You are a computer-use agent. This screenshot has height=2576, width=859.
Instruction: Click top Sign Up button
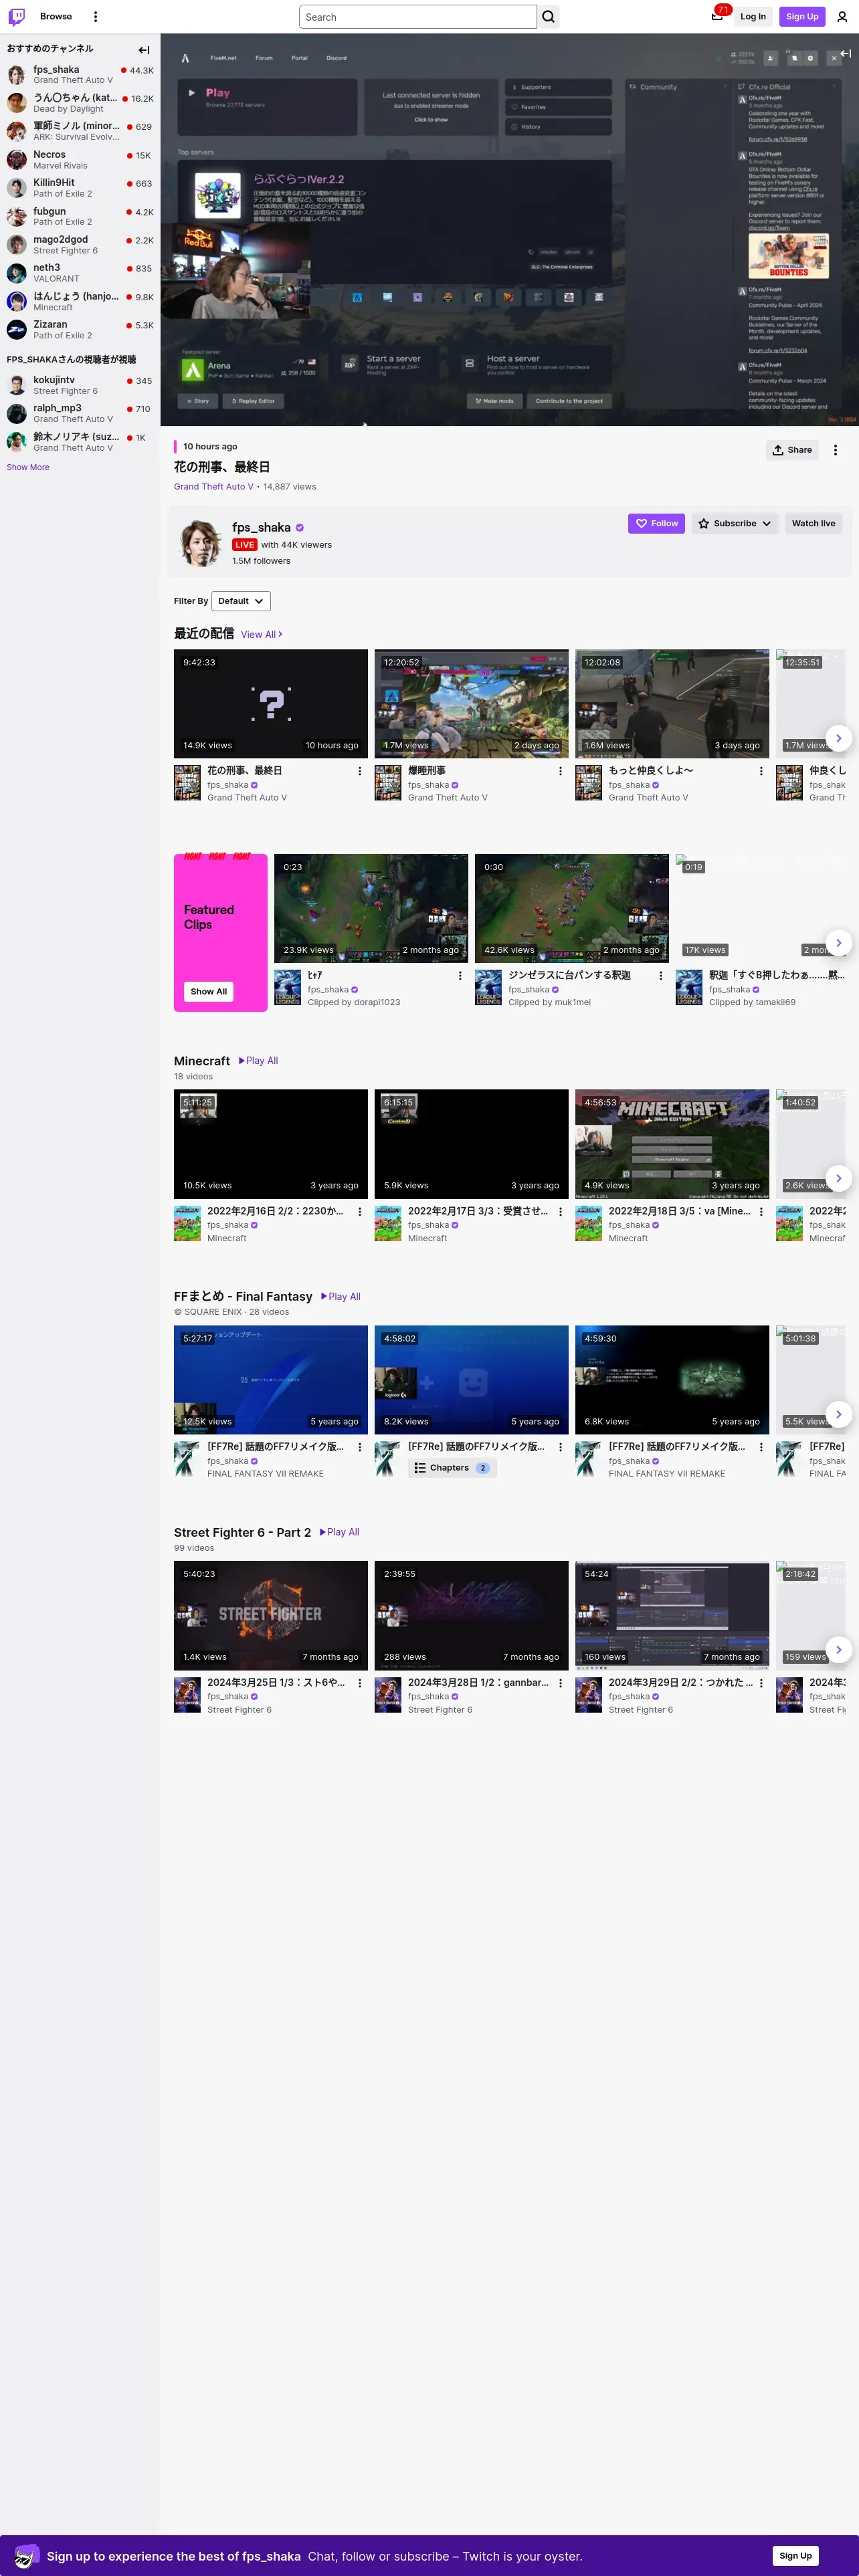[x=802, y=16]
